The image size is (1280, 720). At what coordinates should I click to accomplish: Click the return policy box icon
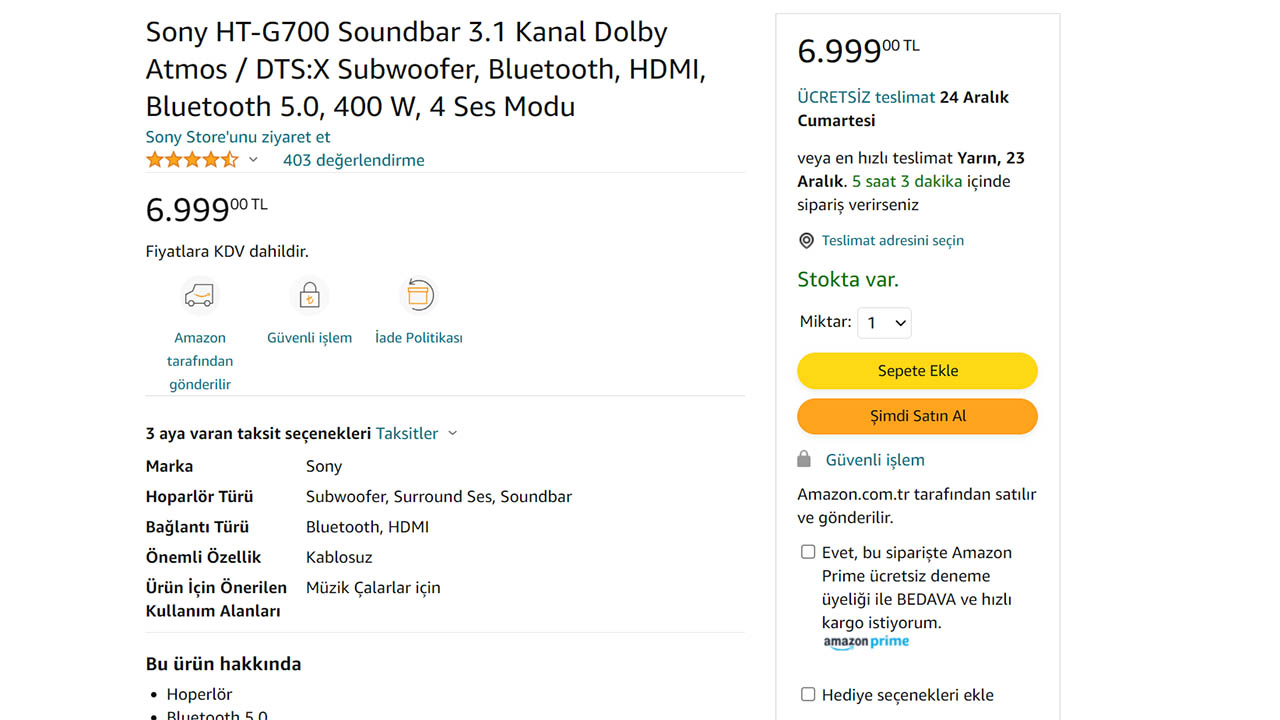click(x=418, y=296)
